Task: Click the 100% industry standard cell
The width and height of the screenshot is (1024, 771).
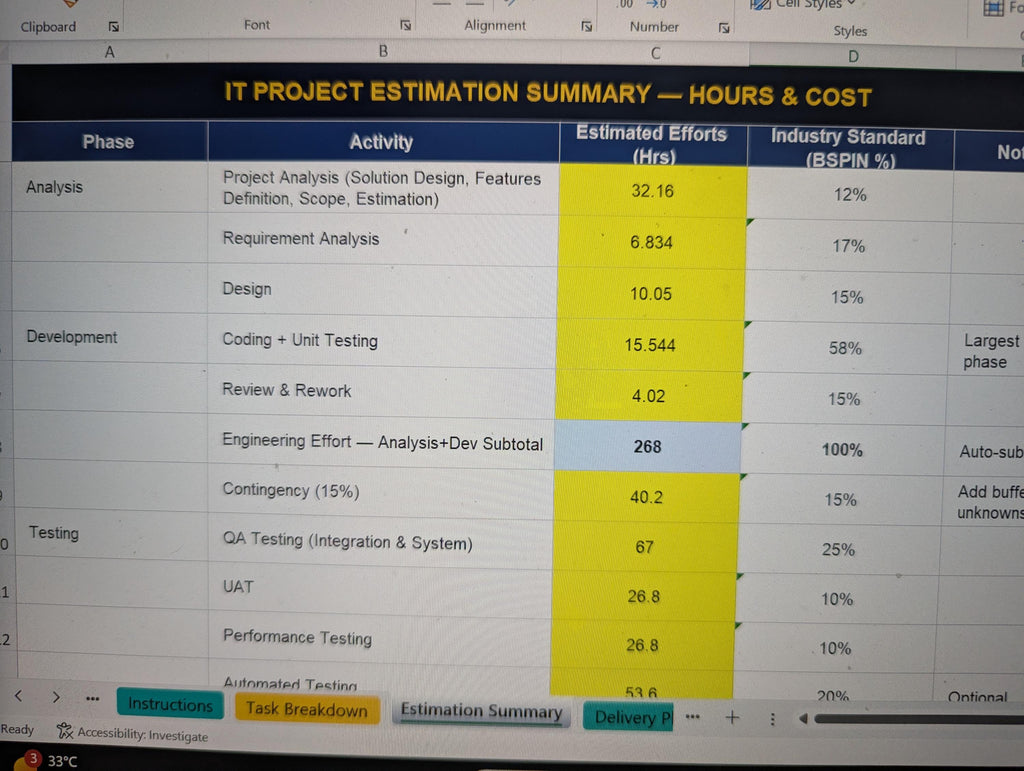Action: [842, 450]
